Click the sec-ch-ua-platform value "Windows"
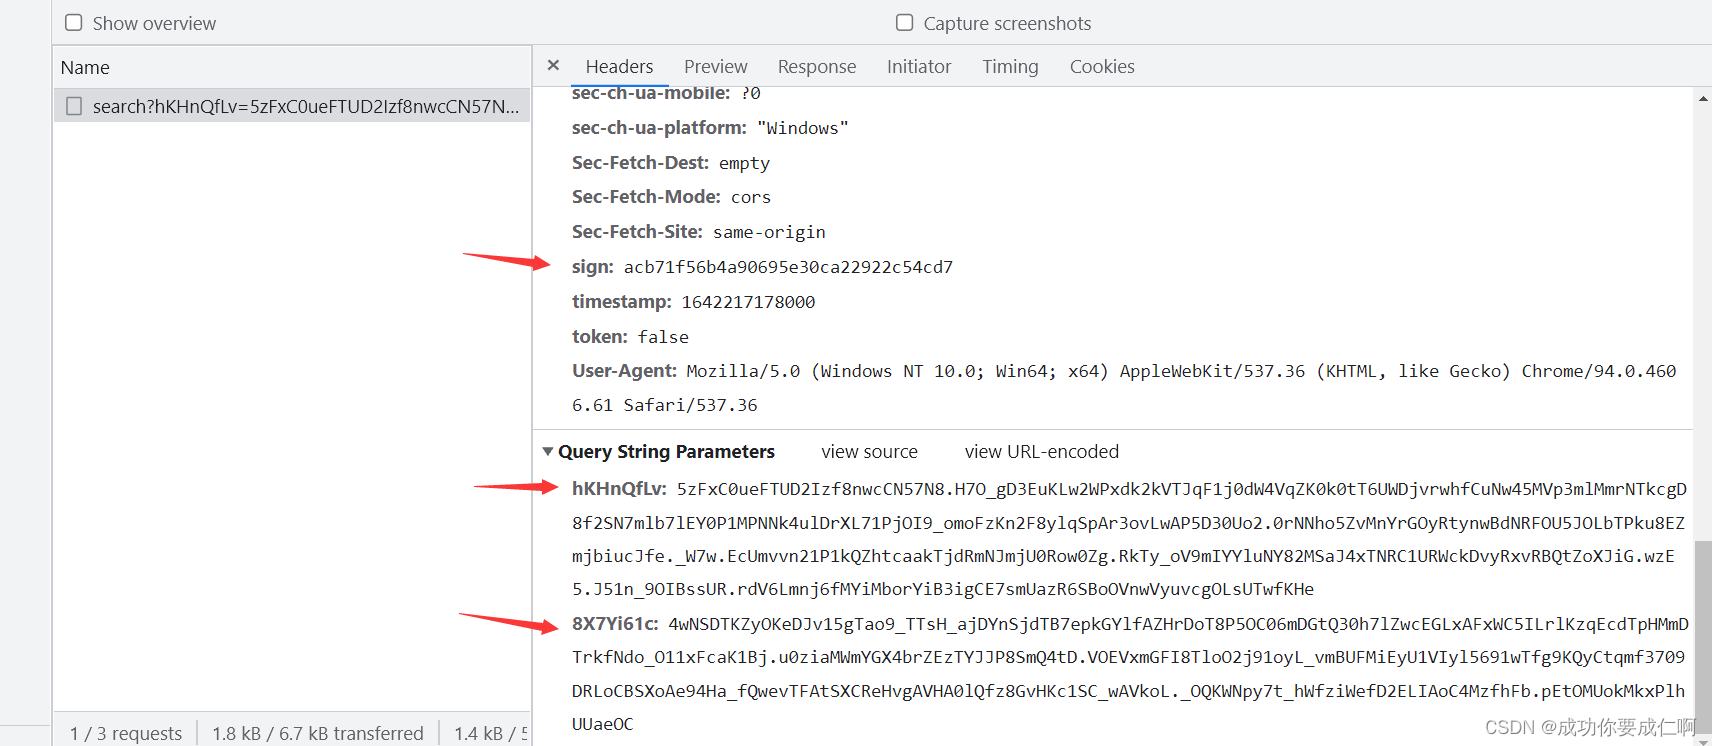The width and height of the screenshot is (1712, 746). pyautogui.click(x=802, y=128)
